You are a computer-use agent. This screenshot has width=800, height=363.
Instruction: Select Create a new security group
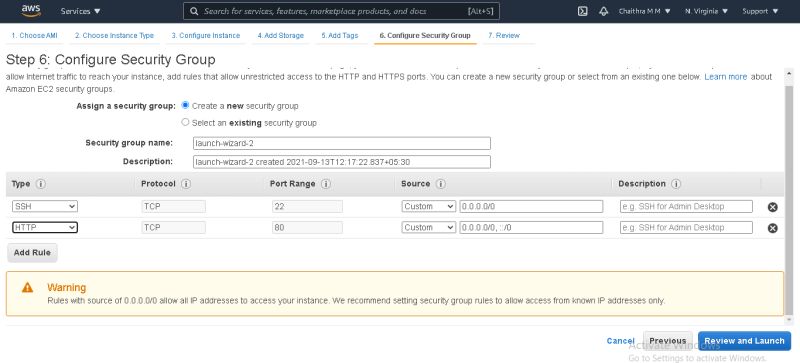tap(185, 105)
